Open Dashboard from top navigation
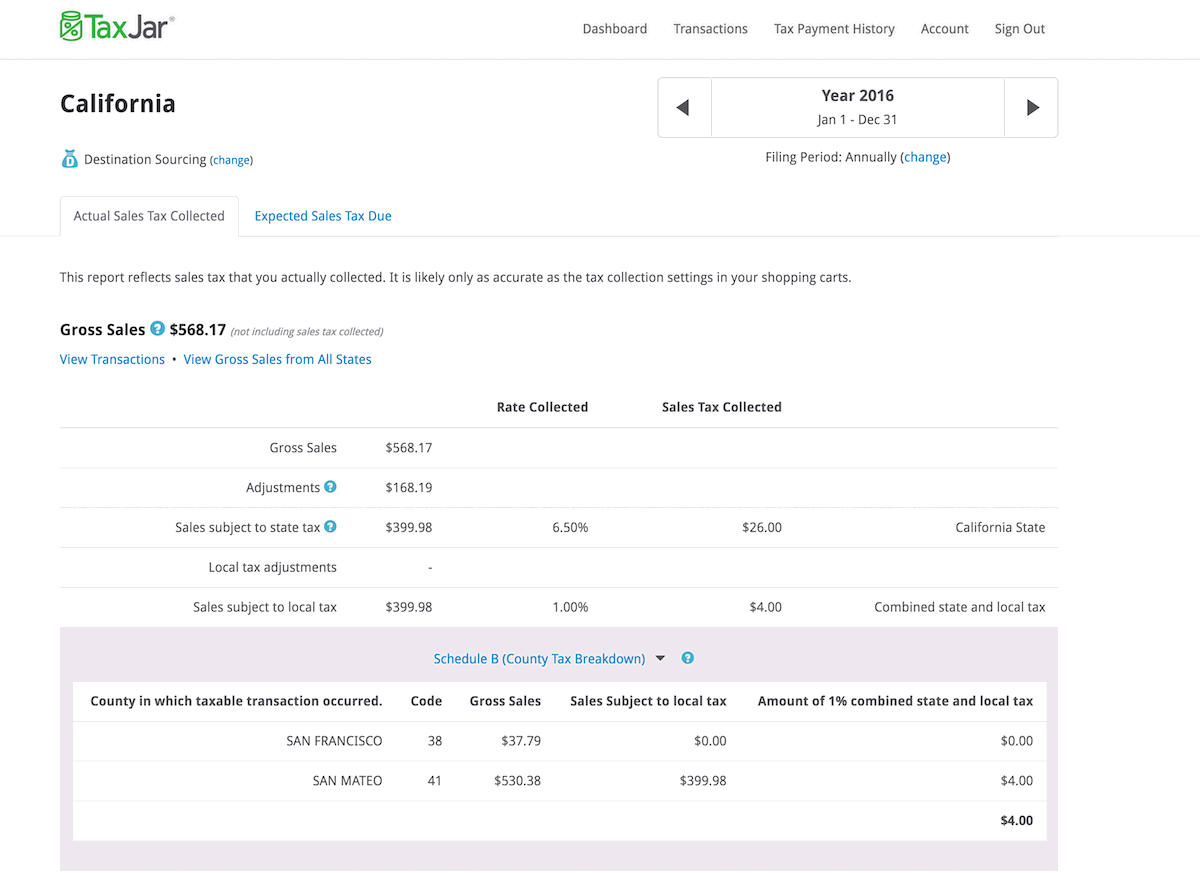Screen dimensions: 1200x873 614,29
